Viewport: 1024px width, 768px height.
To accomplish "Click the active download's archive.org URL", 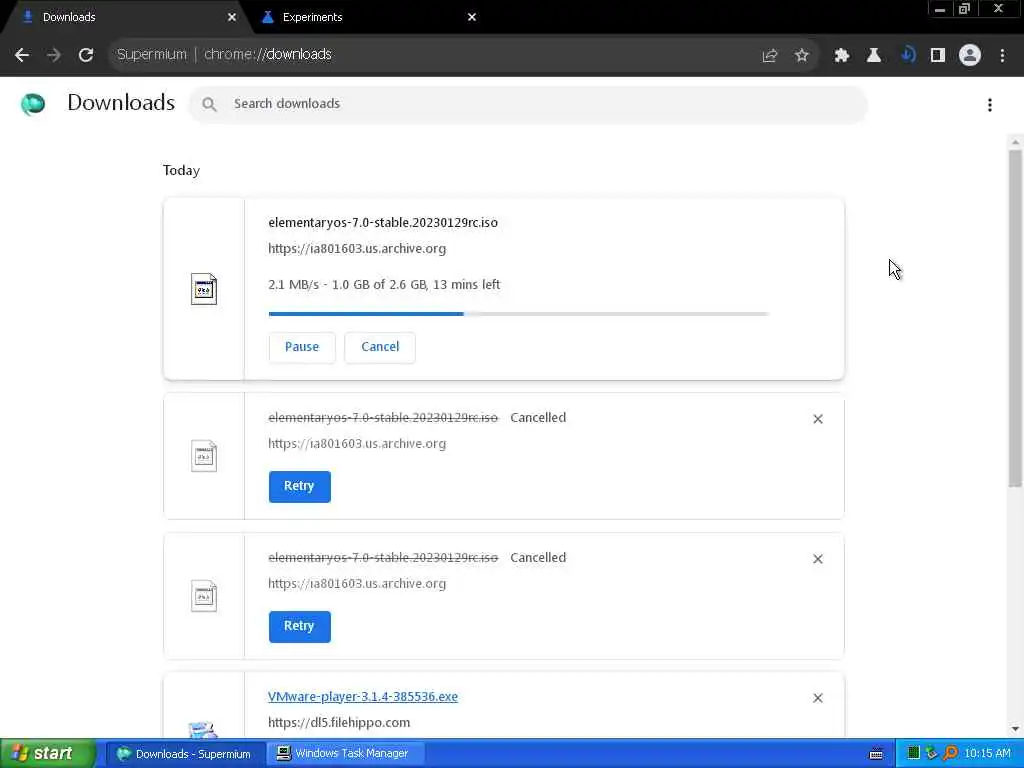I will point(357,249).
